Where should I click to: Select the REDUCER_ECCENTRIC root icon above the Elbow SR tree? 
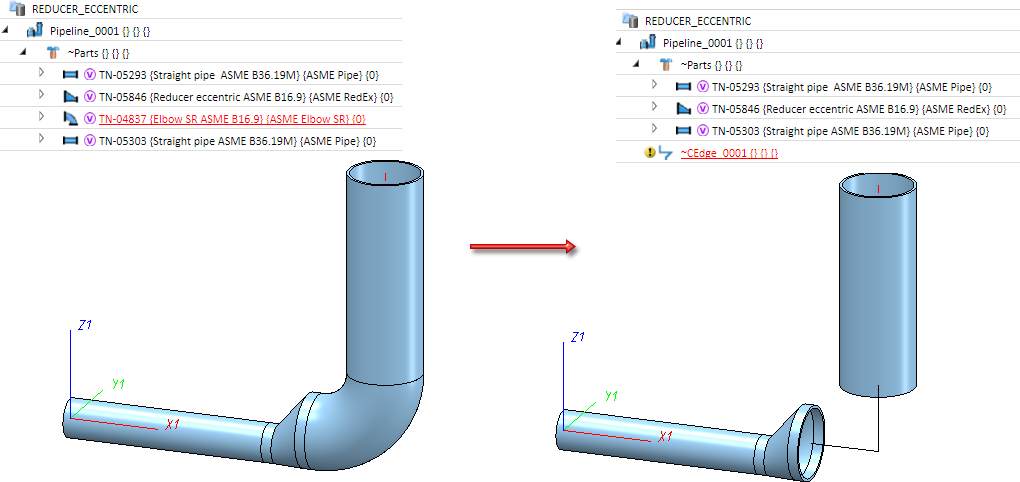[x=18, y=8]
